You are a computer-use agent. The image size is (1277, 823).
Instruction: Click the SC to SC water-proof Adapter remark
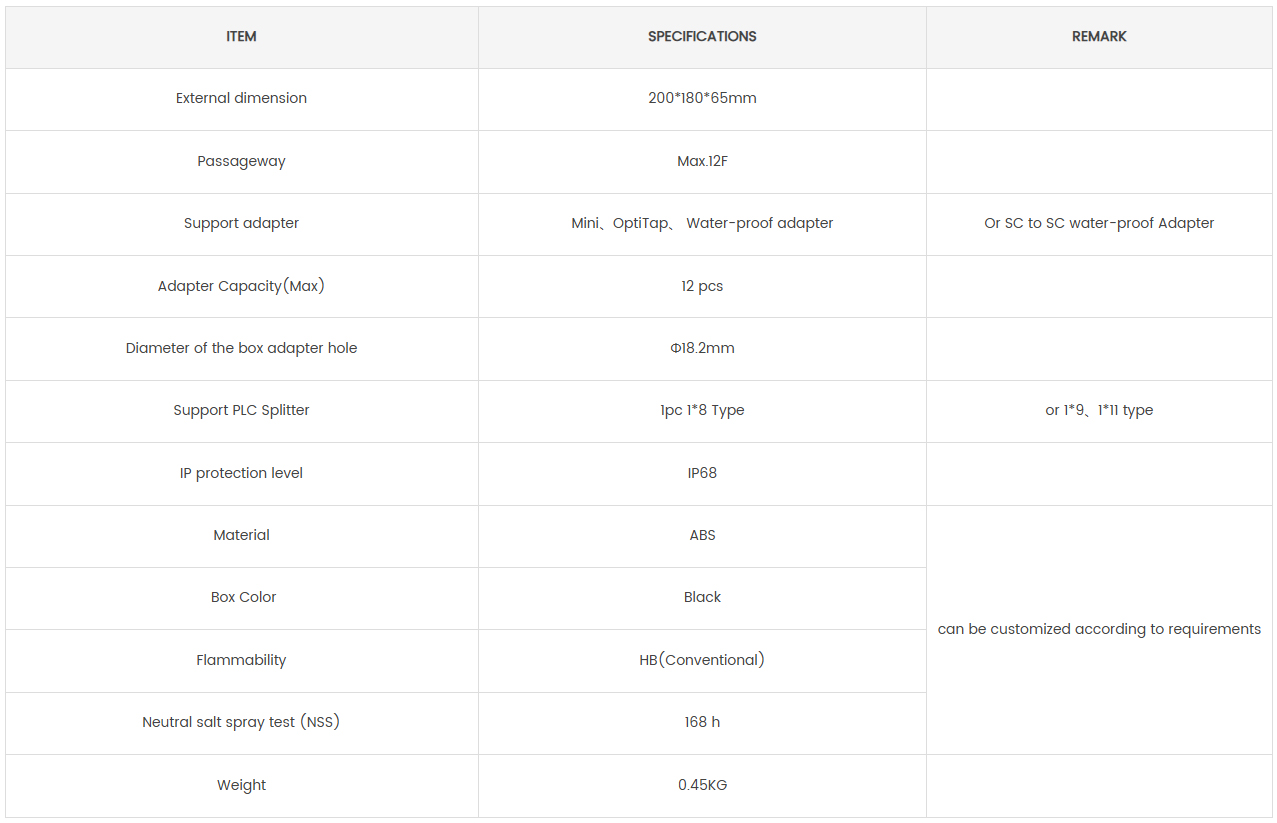pos(1099,223)
